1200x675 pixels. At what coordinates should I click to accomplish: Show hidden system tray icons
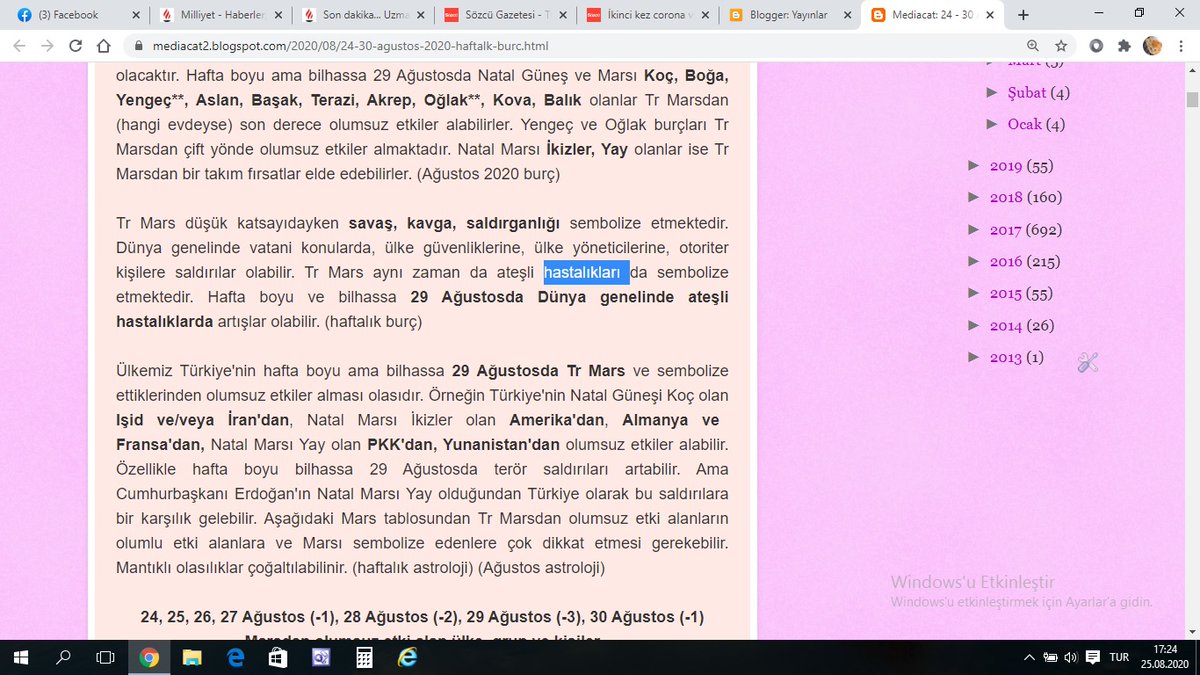pos(1029,657)
